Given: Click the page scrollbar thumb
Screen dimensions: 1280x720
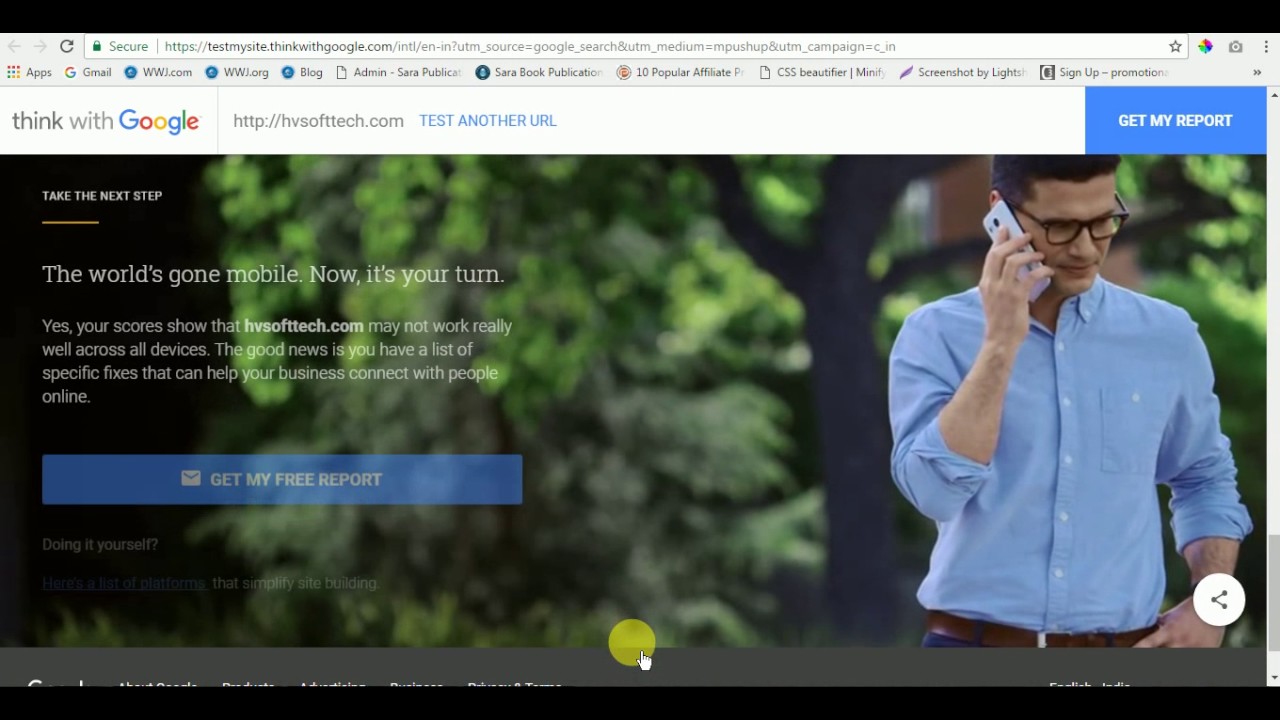Looking at the screenshot, I should coord(1273,593).
